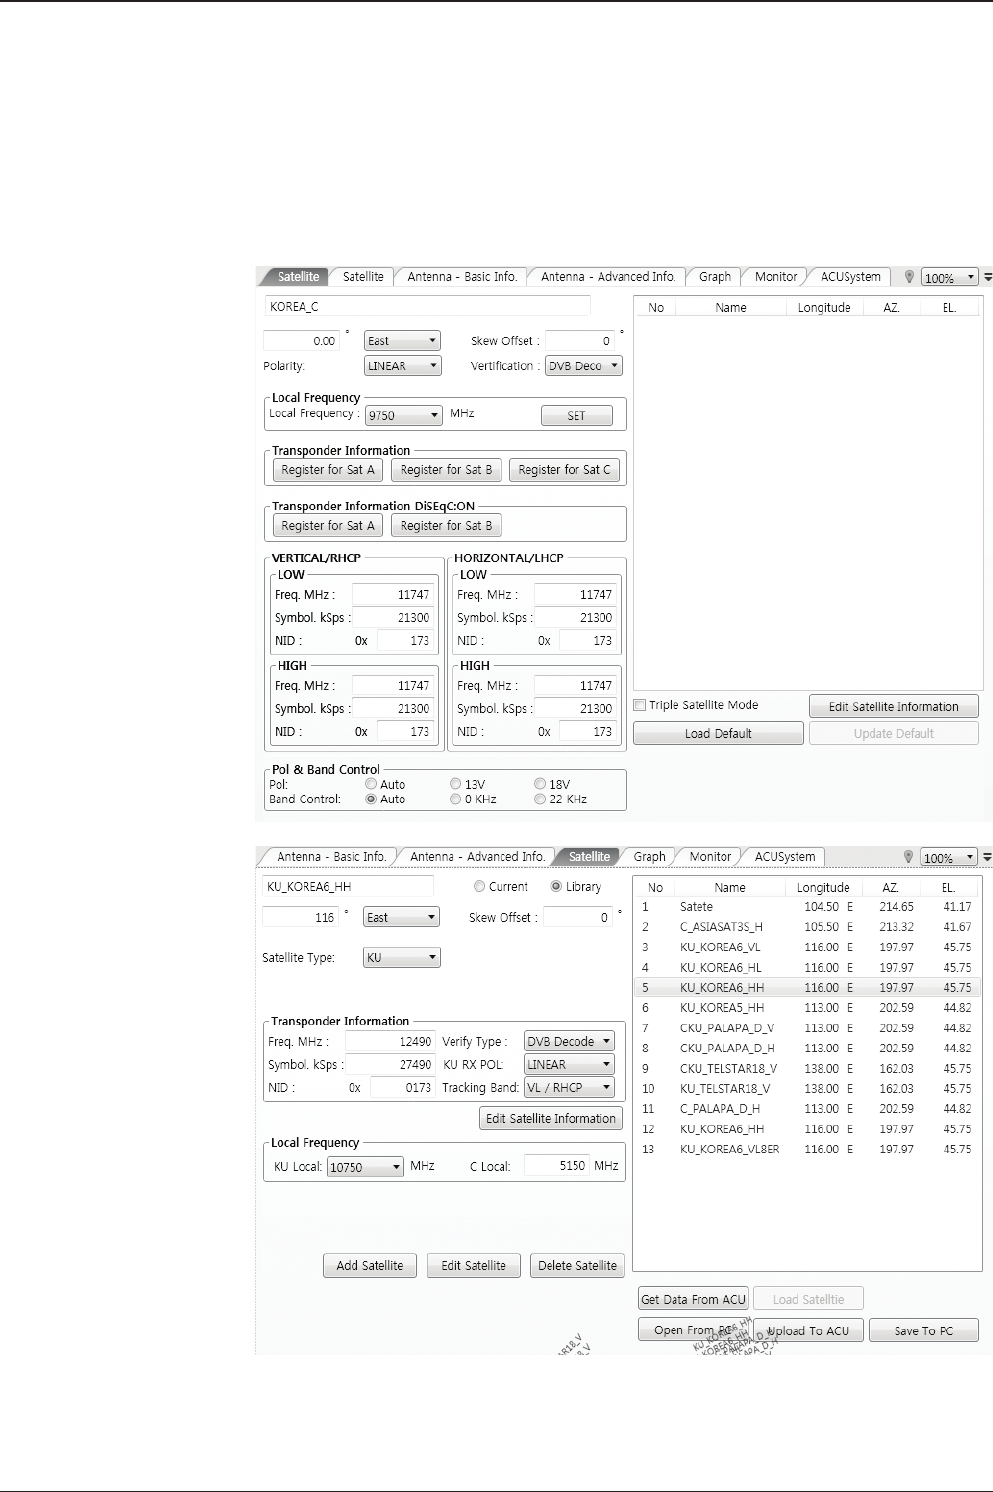Select the 18V polarity radio button
This screenshot has height=1492, width=993.
pos(540,785)
